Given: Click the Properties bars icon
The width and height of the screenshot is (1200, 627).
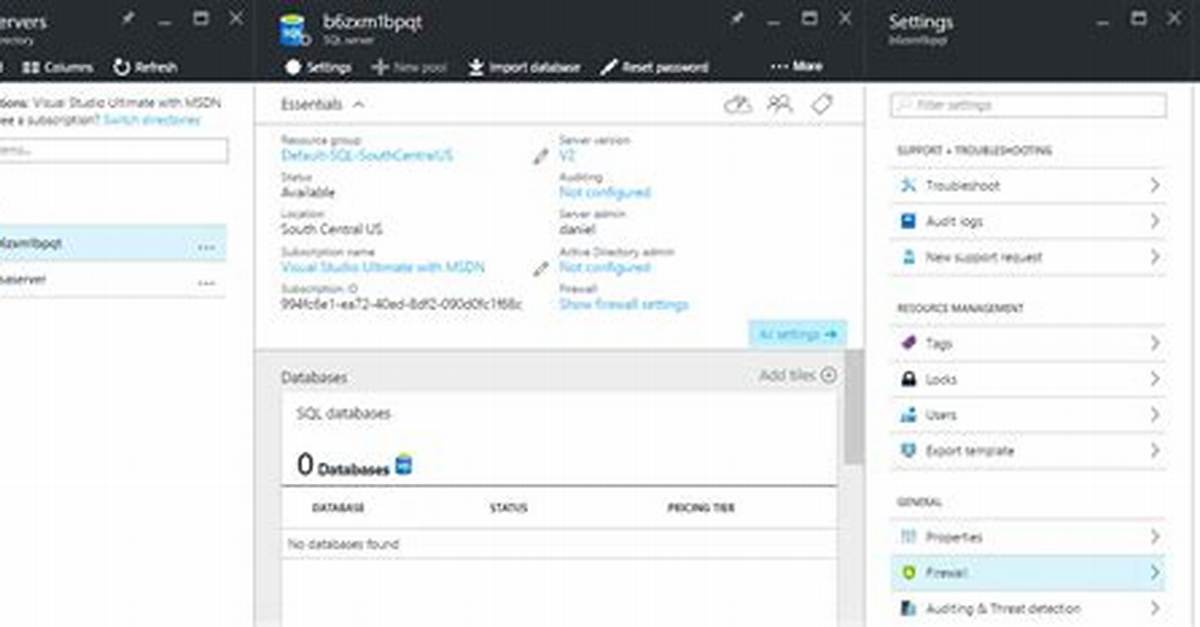Looking at the screenshot, I should point(908,537).
